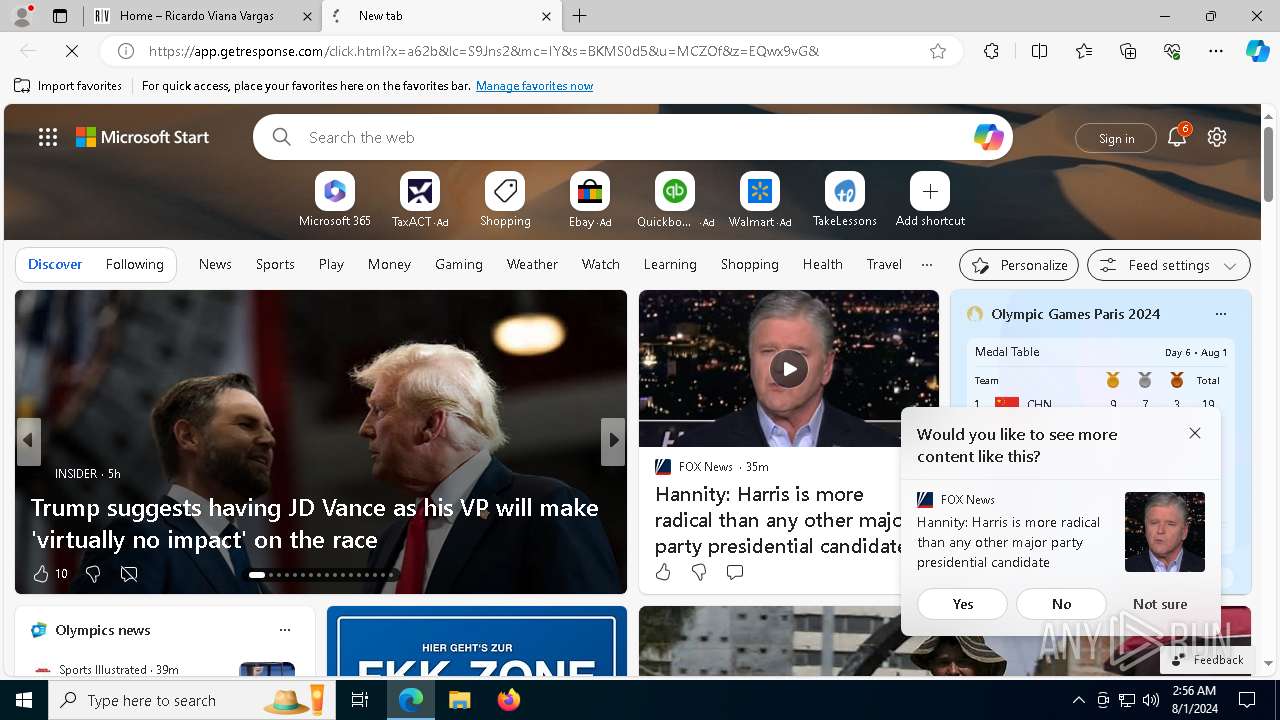The width and height of the screenshot is (1280, 720).
Task: Open a new browser tab
Action: click(x=580, y=16)
